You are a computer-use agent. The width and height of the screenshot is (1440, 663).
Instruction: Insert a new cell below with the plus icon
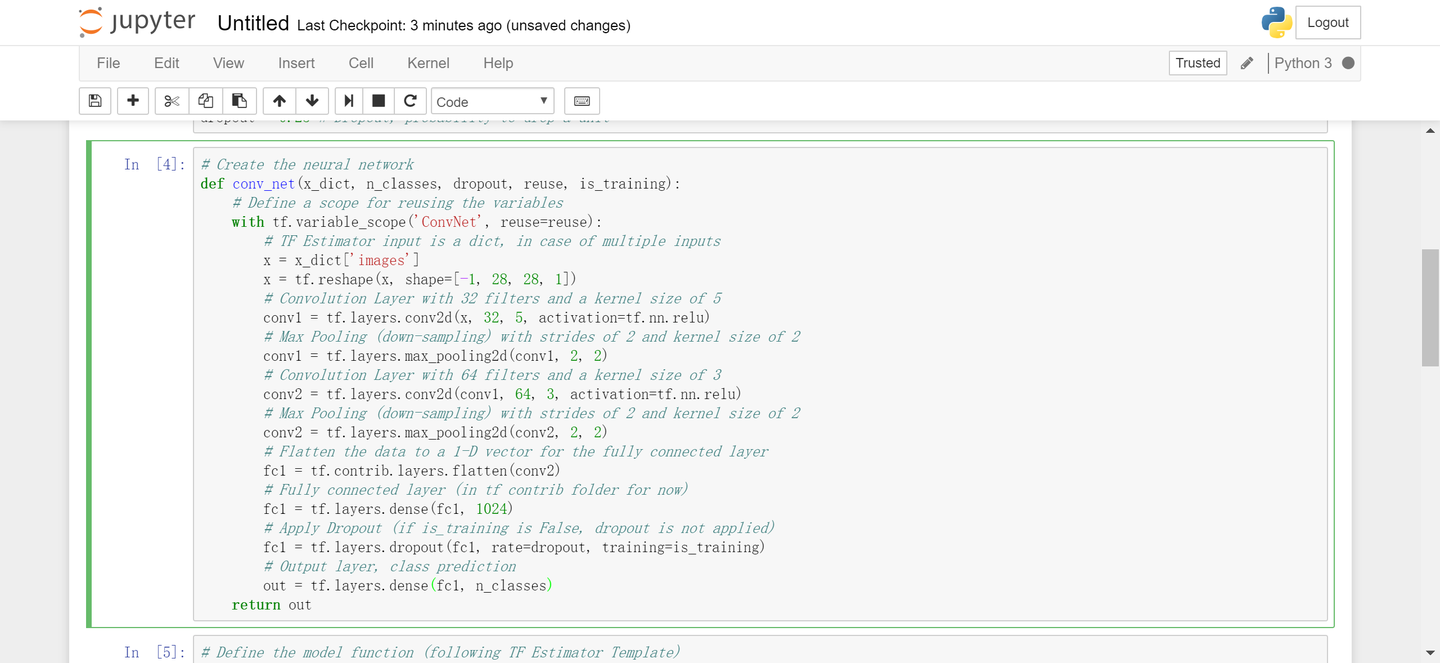(x=133, y=101)
